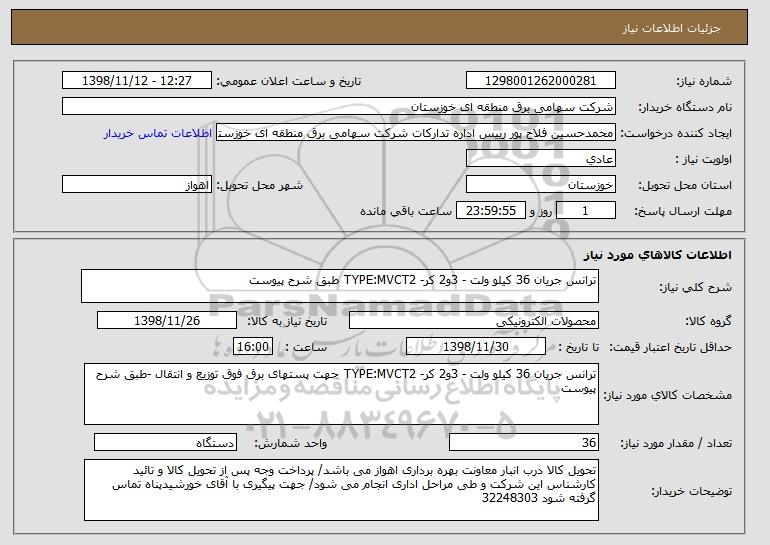Click the unit of measure field دستگاه
770x545 pixels.
point(165,442)
